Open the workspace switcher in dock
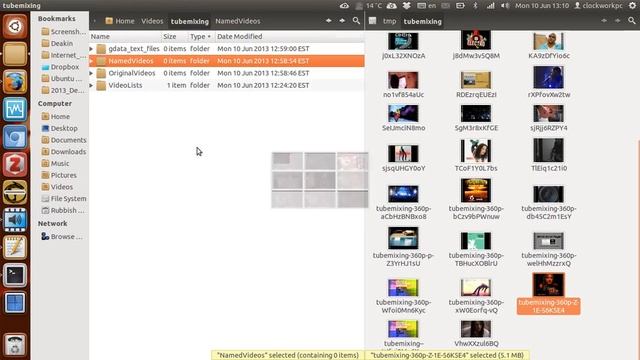The width and height of the screenshot is (640, 360). point(15,303)
